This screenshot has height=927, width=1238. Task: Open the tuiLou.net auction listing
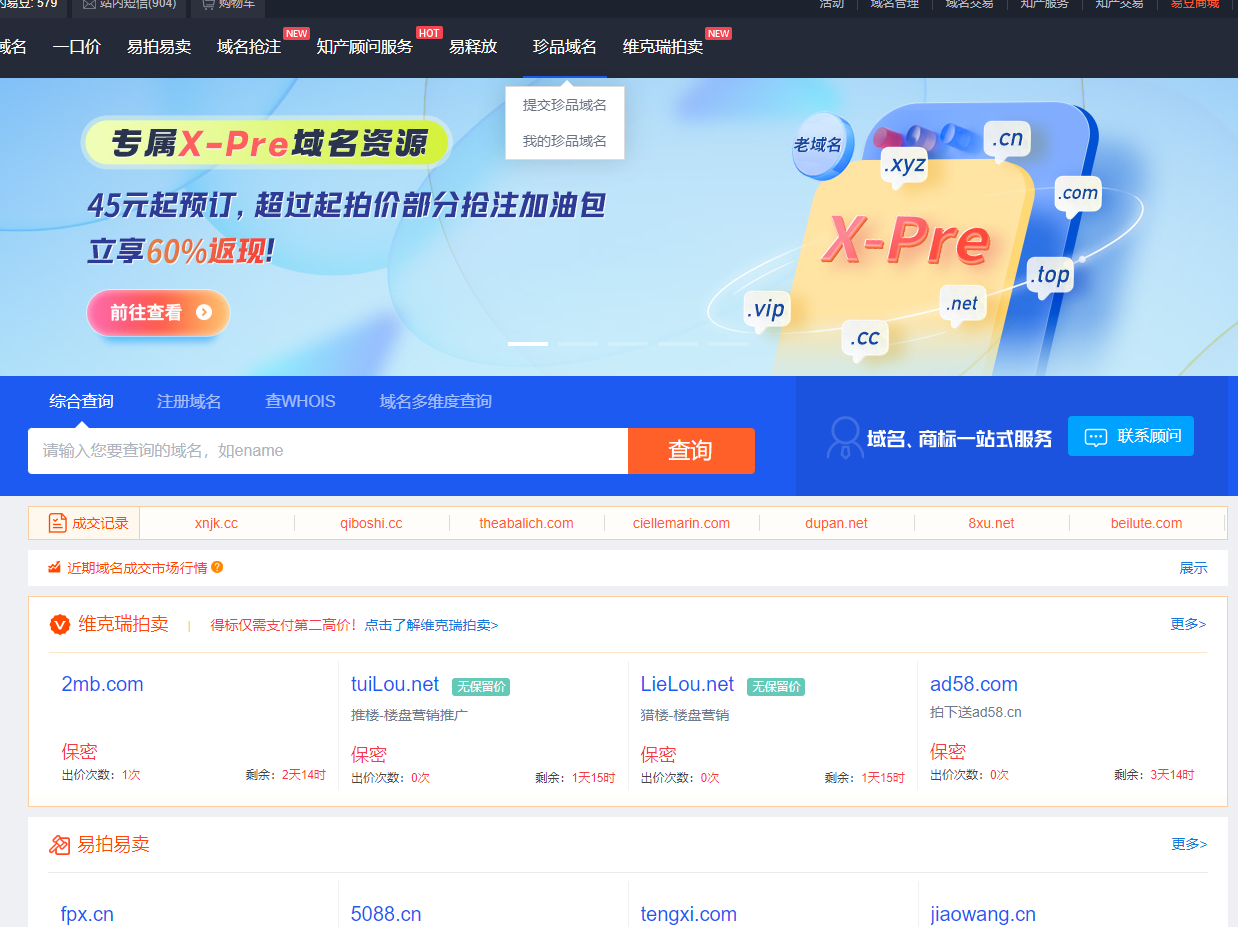pyautogui.click(x=395, y=684)
